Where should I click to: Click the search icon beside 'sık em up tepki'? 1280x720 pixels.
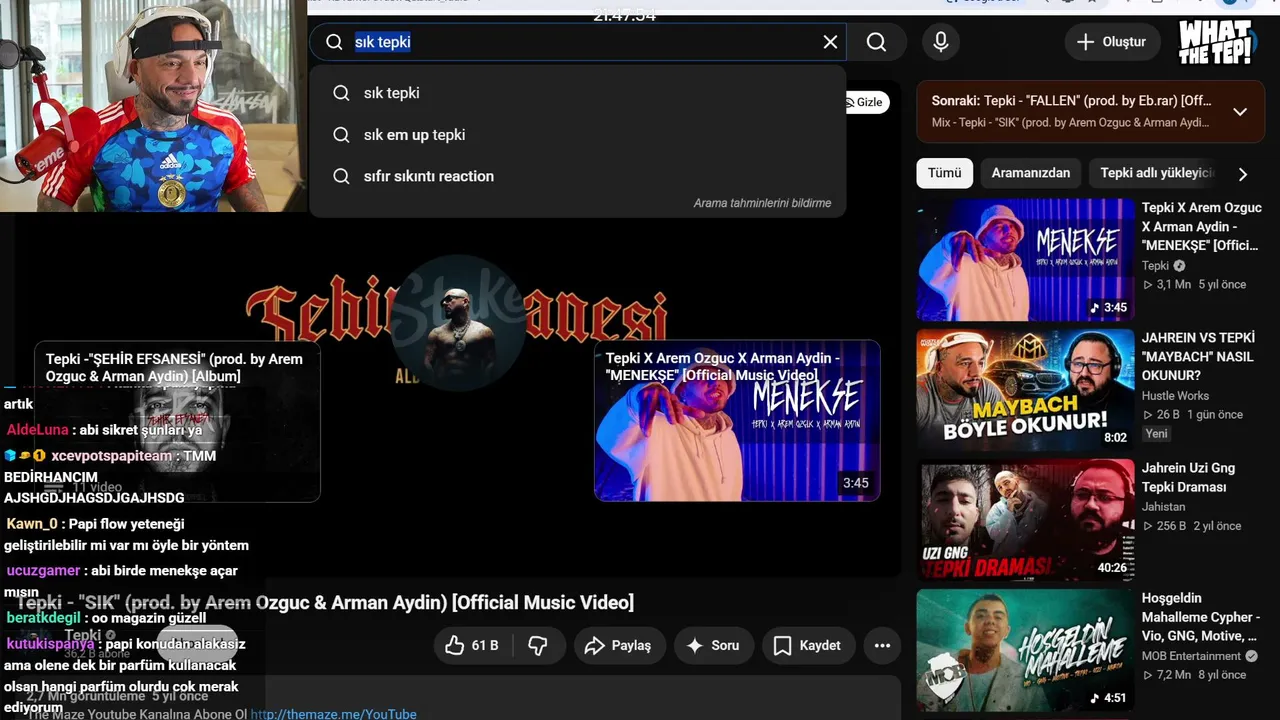(341, 135)
